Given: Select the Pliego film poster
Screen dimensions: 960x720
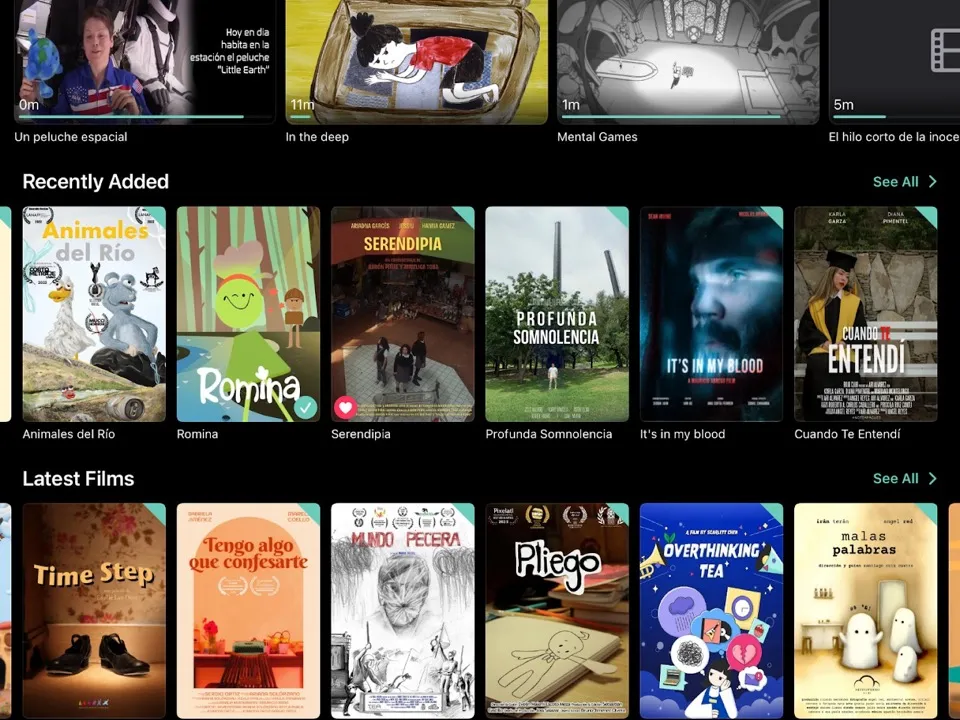Looking at the screenshot, I should pyautogui.click(x=557, y=611).
